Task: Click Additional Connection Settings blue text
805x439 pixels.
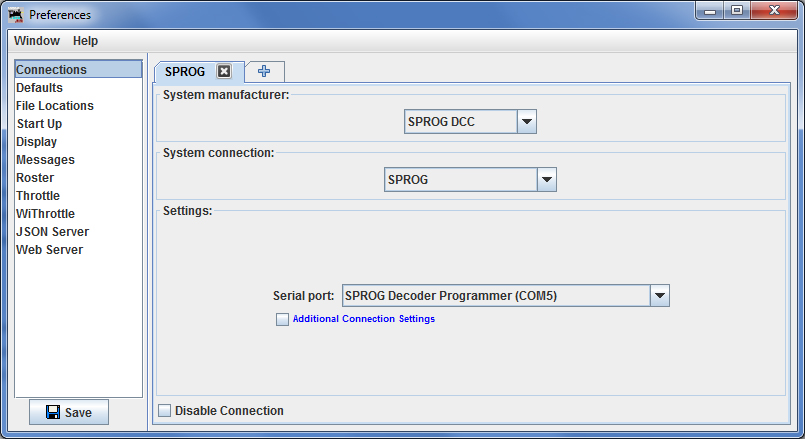Action: [x=363, y=319]
